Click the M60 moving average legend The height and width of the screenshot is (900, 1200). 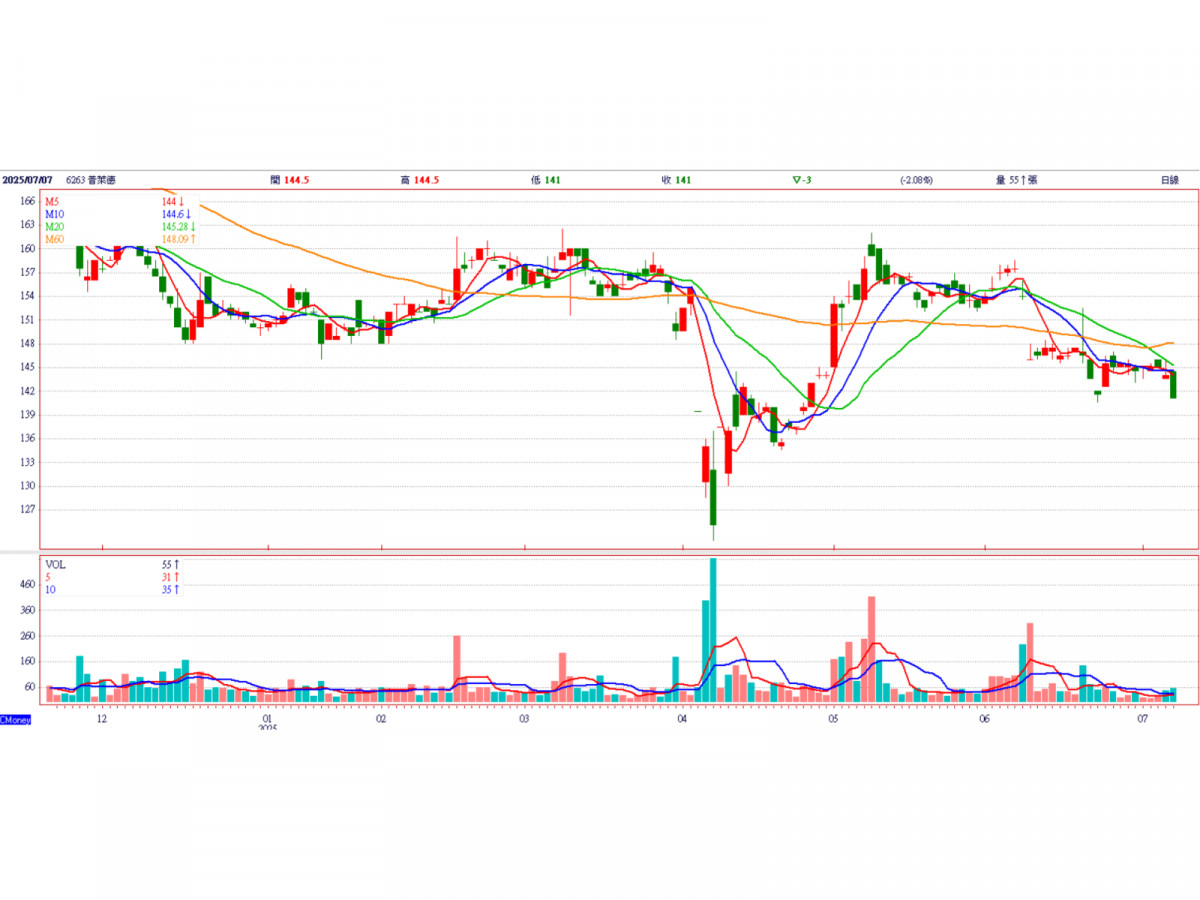(55, 238)
